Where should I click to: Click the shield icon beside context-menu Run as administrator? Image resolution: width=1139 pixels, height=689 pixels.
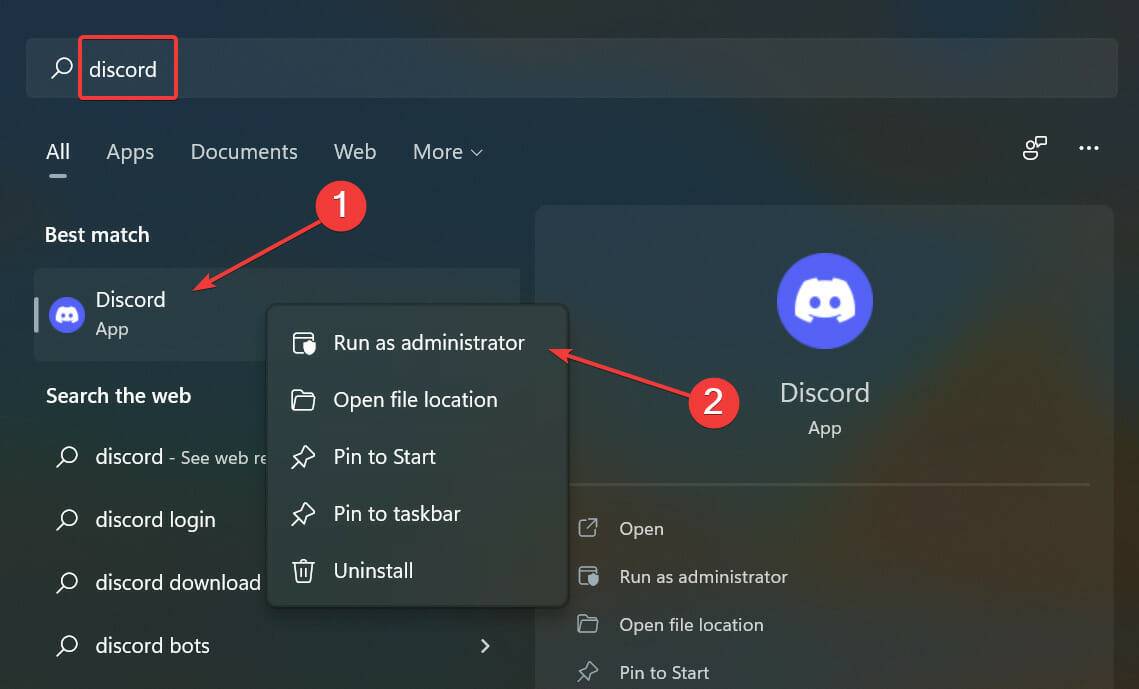point(304,343)
